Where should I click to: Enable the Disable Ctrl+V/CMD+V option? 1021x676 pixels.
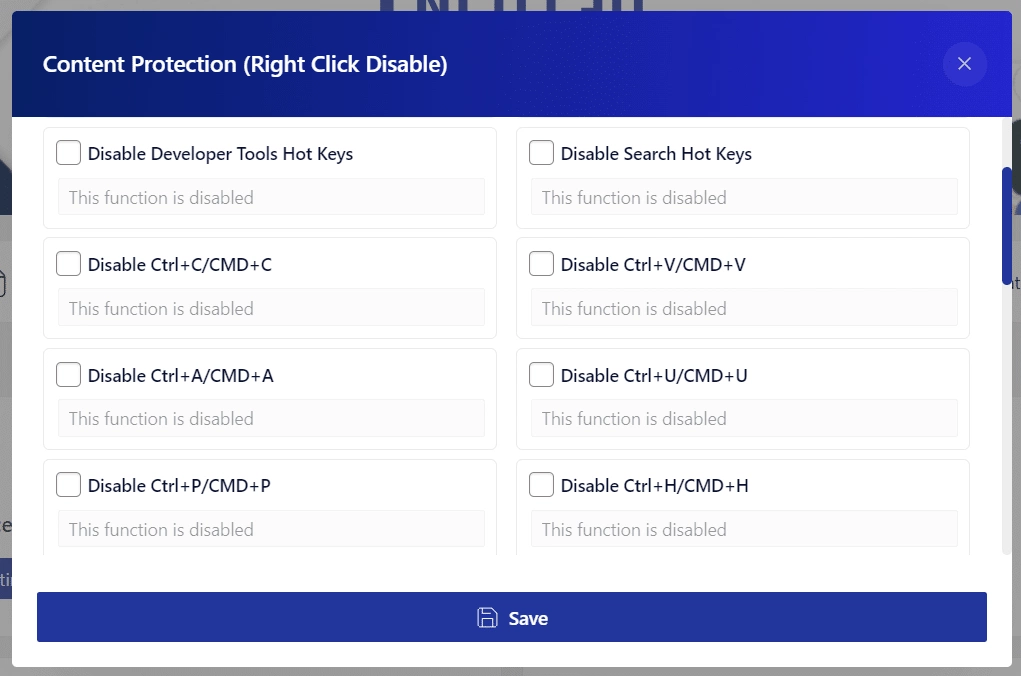tap(541, 263)
